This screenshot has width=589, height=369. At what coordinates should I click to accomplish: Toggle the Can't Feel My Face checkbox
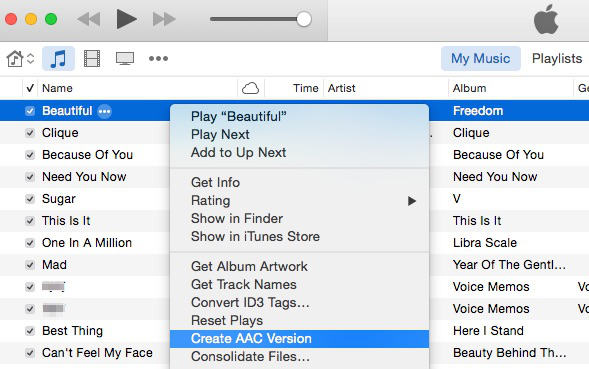[30, 353]
